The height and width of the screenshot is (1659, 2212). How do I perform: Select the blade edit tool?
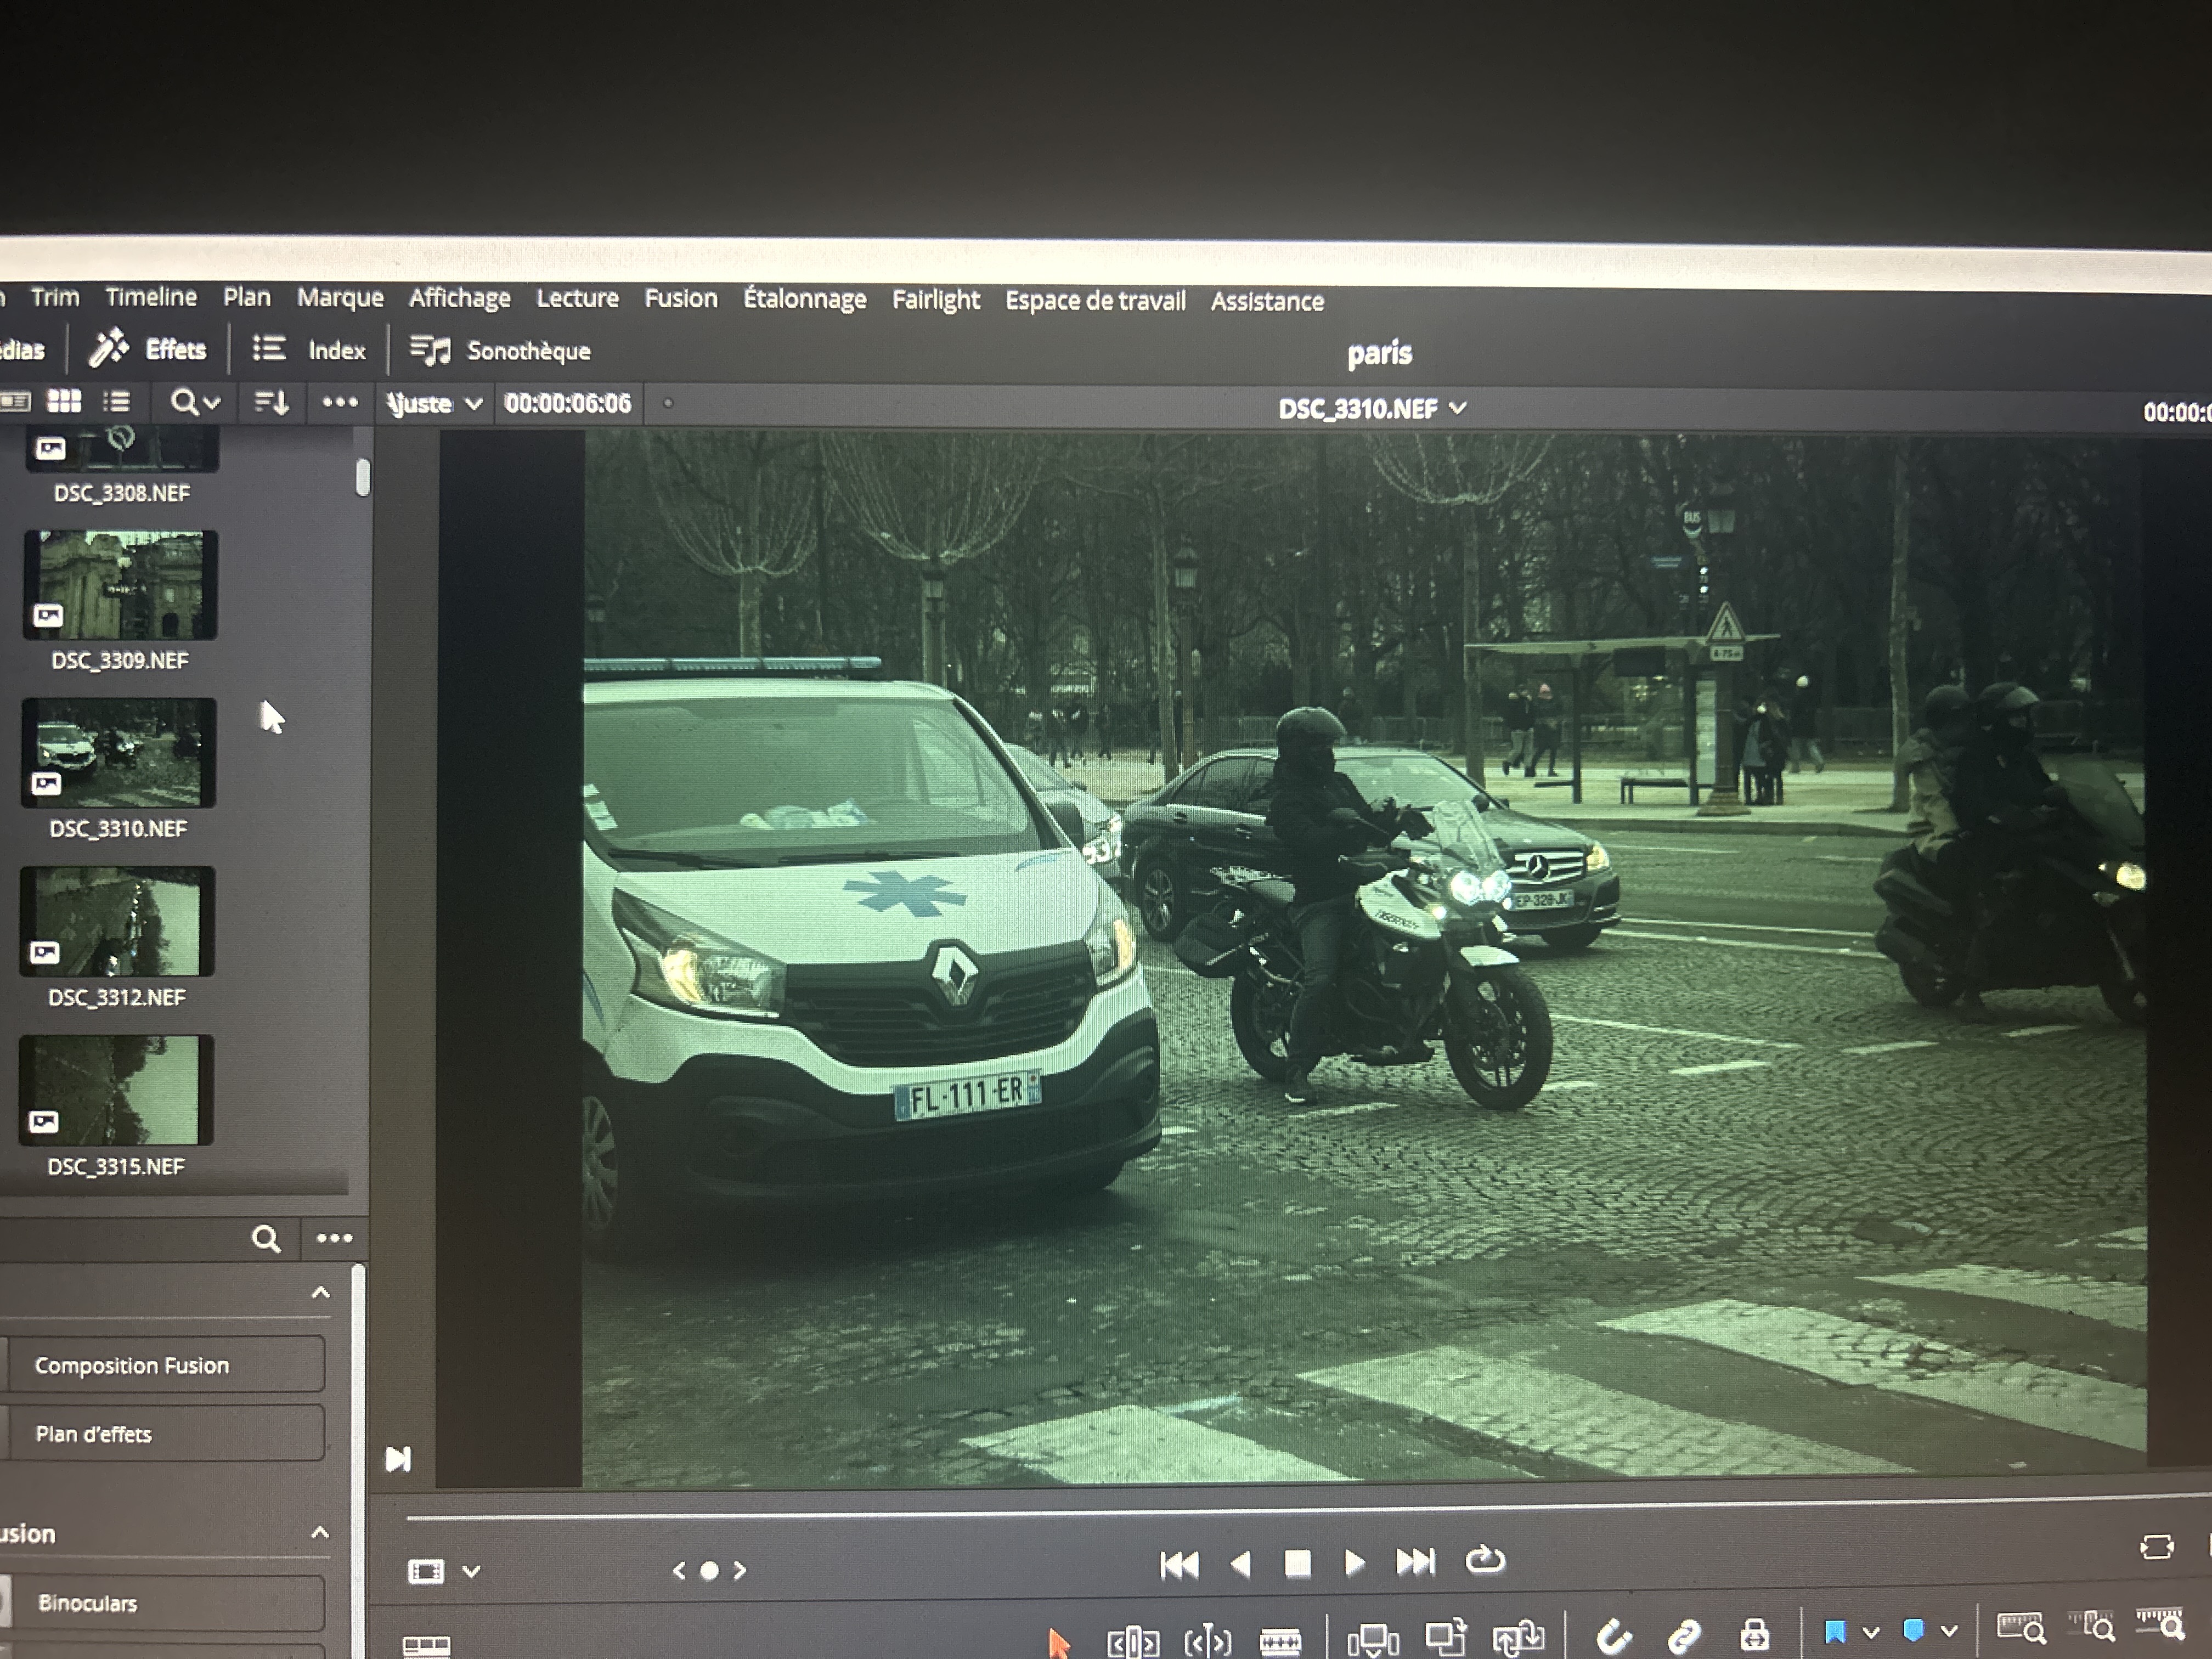point(1279,1641)
